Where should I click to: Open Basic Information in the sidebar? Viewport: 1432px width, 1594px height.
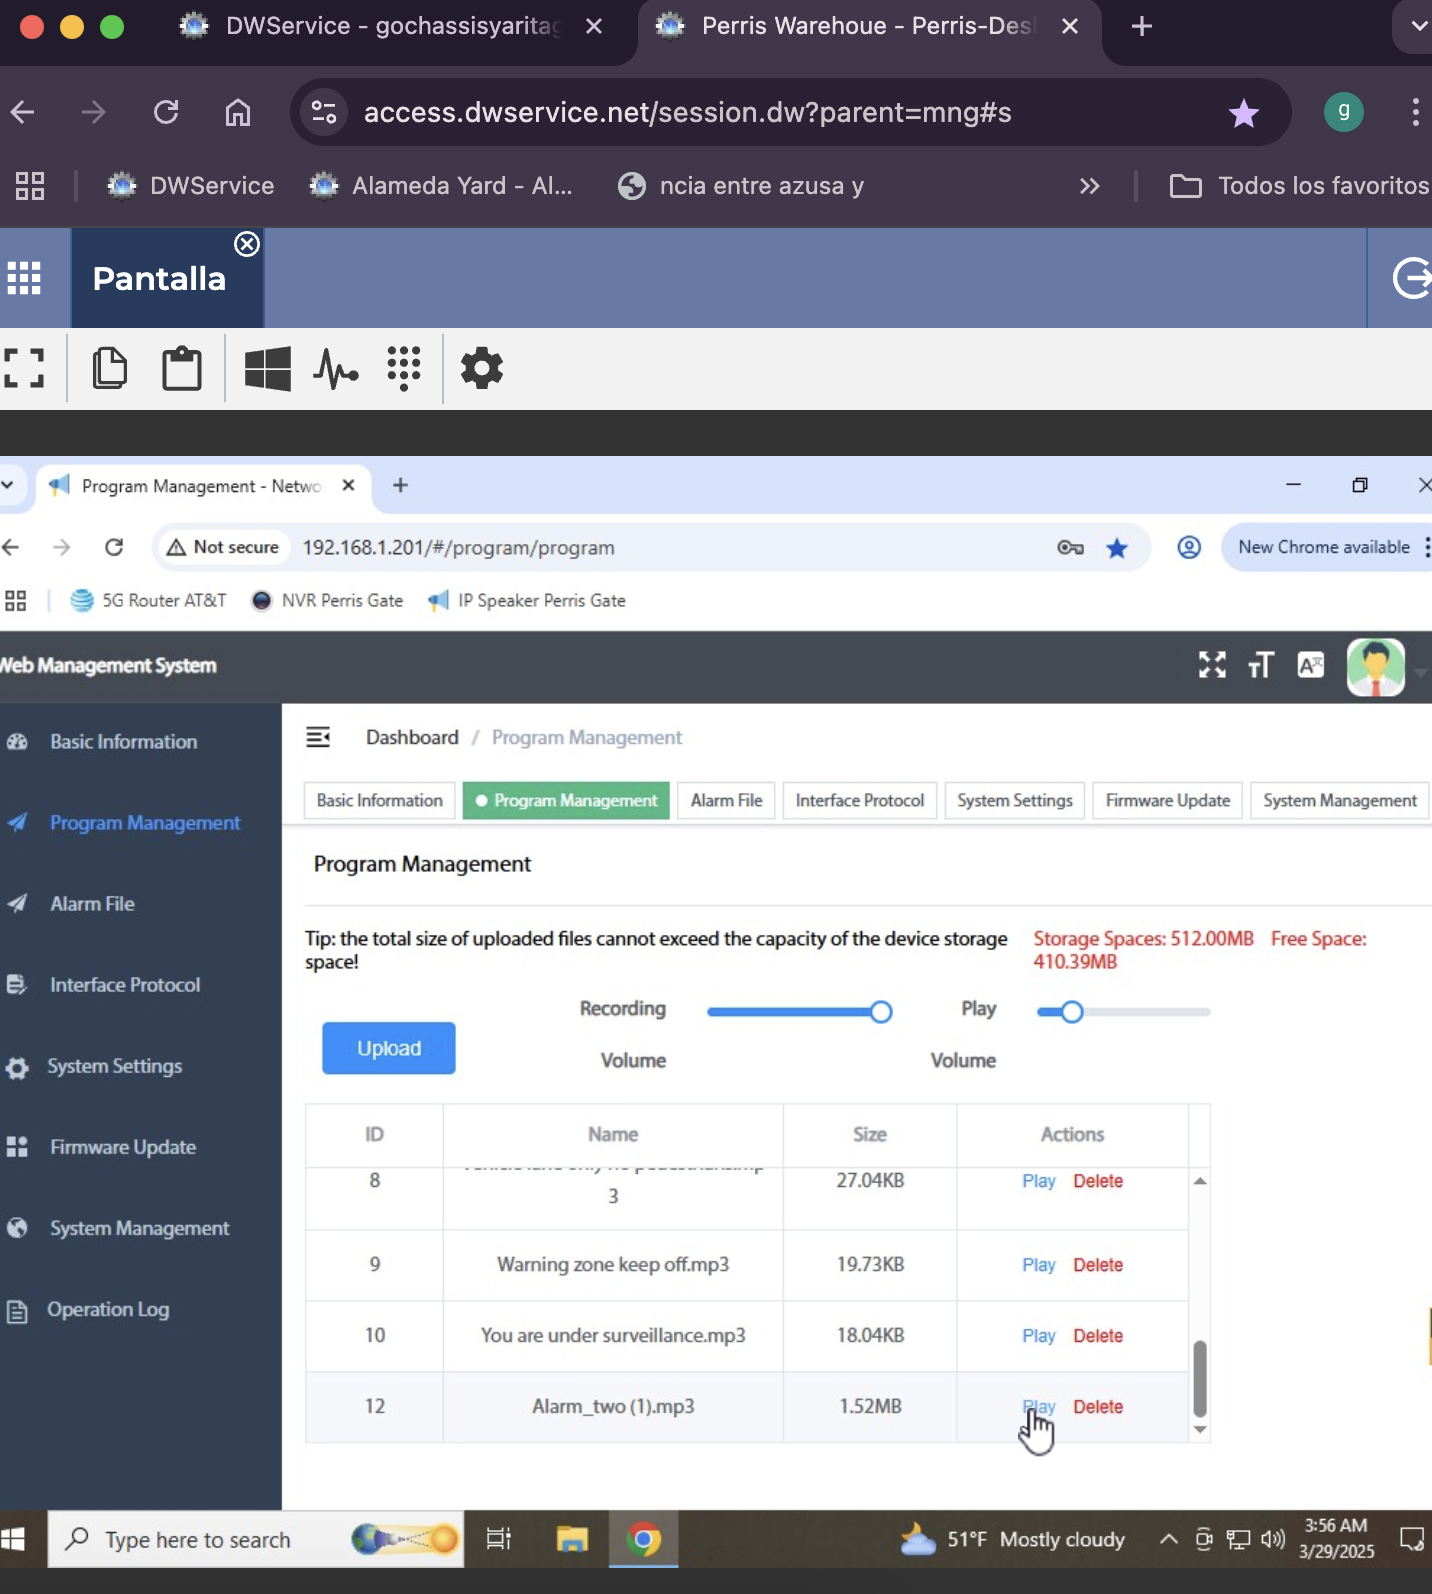pyautogui.click(x=124, y=742)
